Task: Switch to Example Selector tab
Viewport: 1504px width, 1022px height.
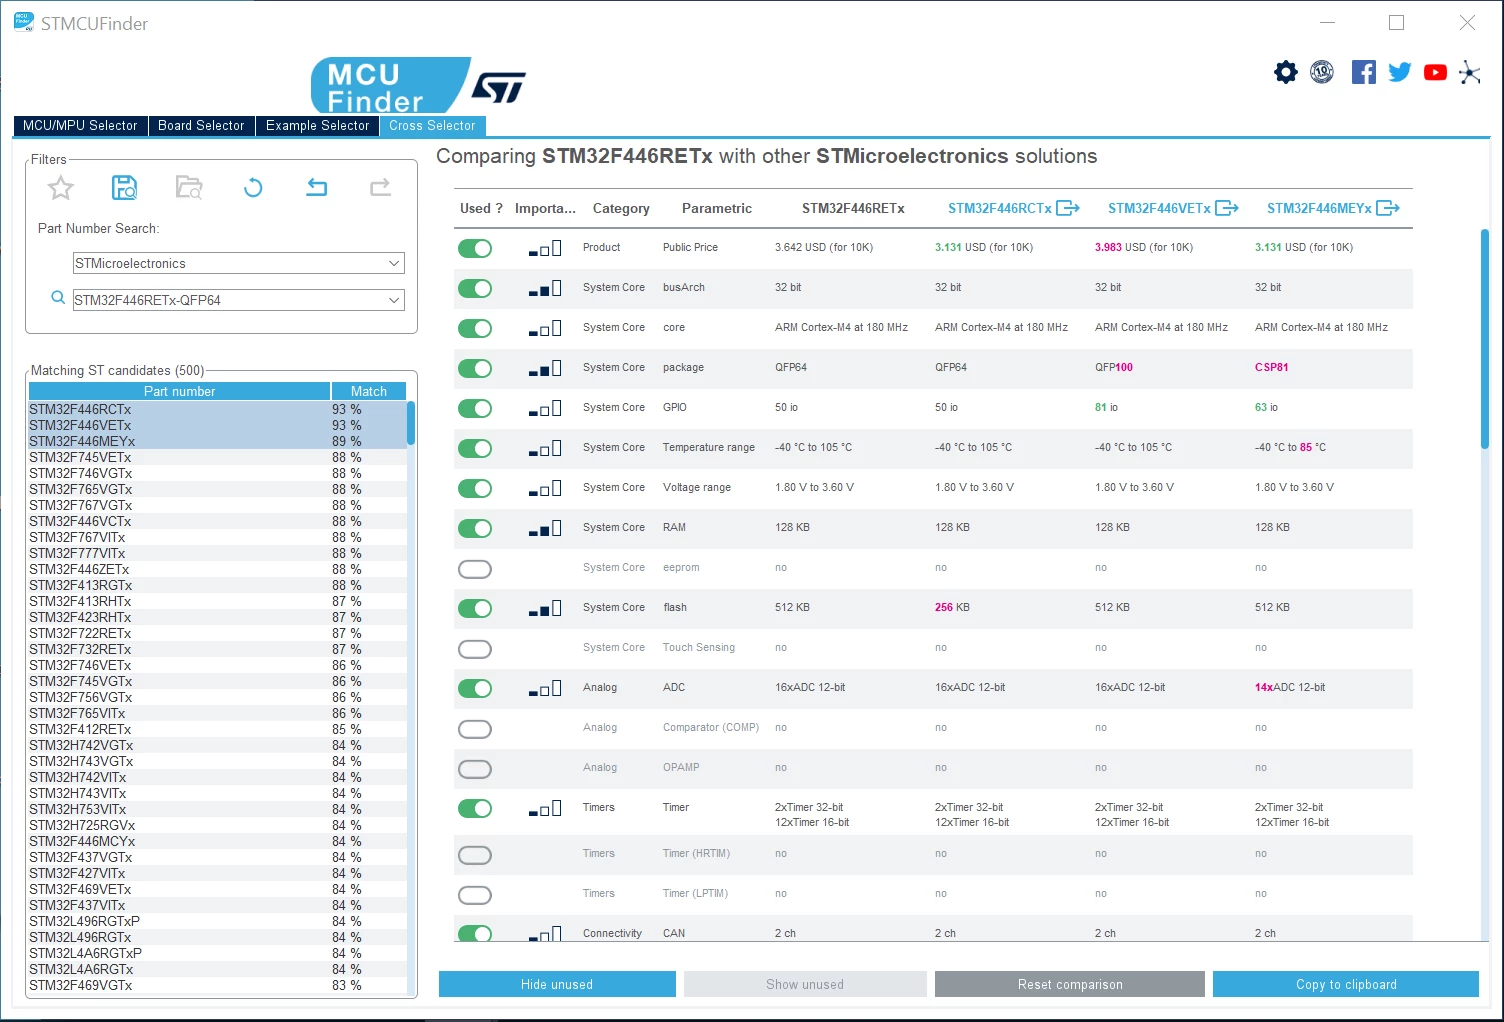Action: (x=317, y=125)
